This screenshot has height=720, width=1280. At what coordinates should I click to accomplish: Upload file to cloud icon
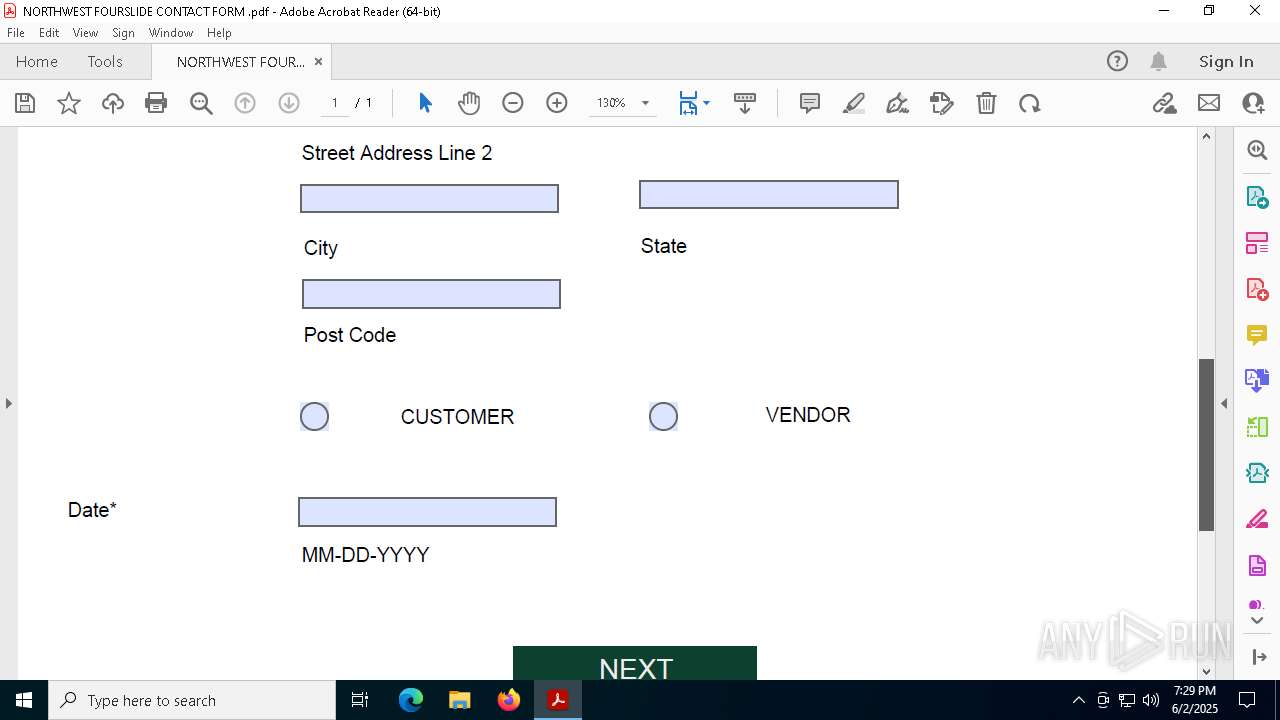click(x=113, y=103)
